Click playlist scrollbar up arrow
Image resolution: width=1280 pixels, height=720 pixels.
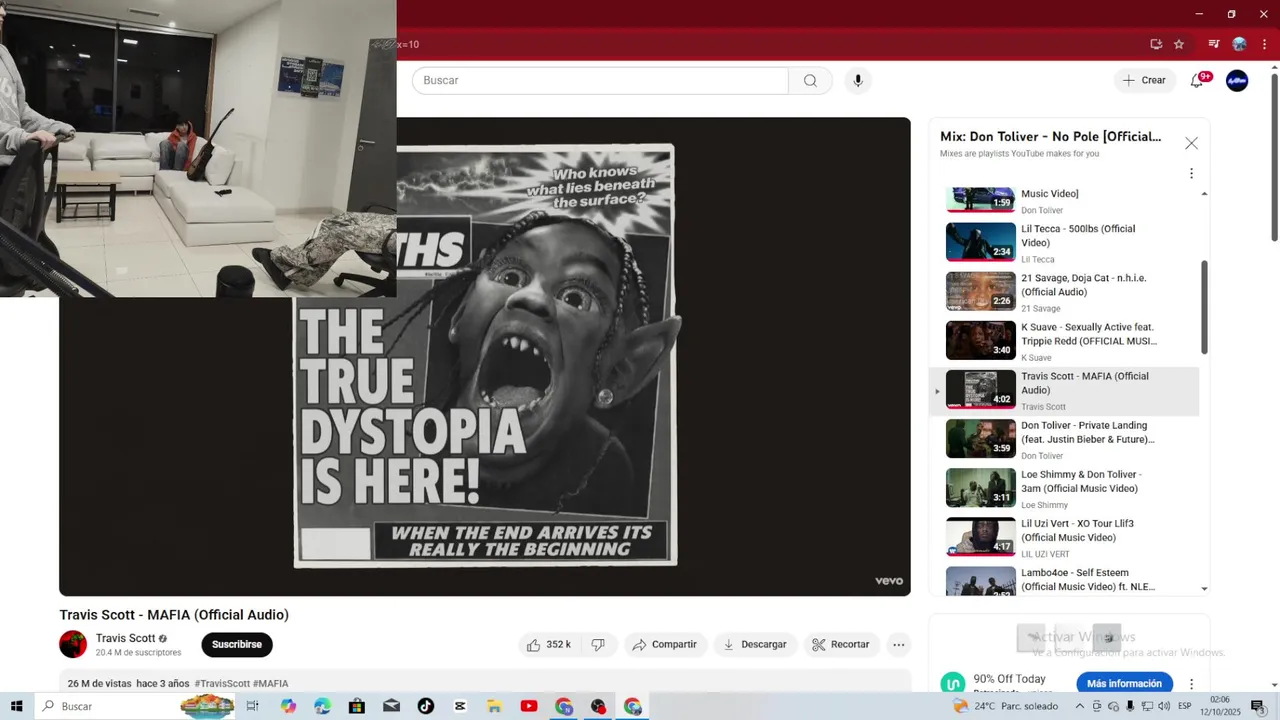(x=1204, y=194)
